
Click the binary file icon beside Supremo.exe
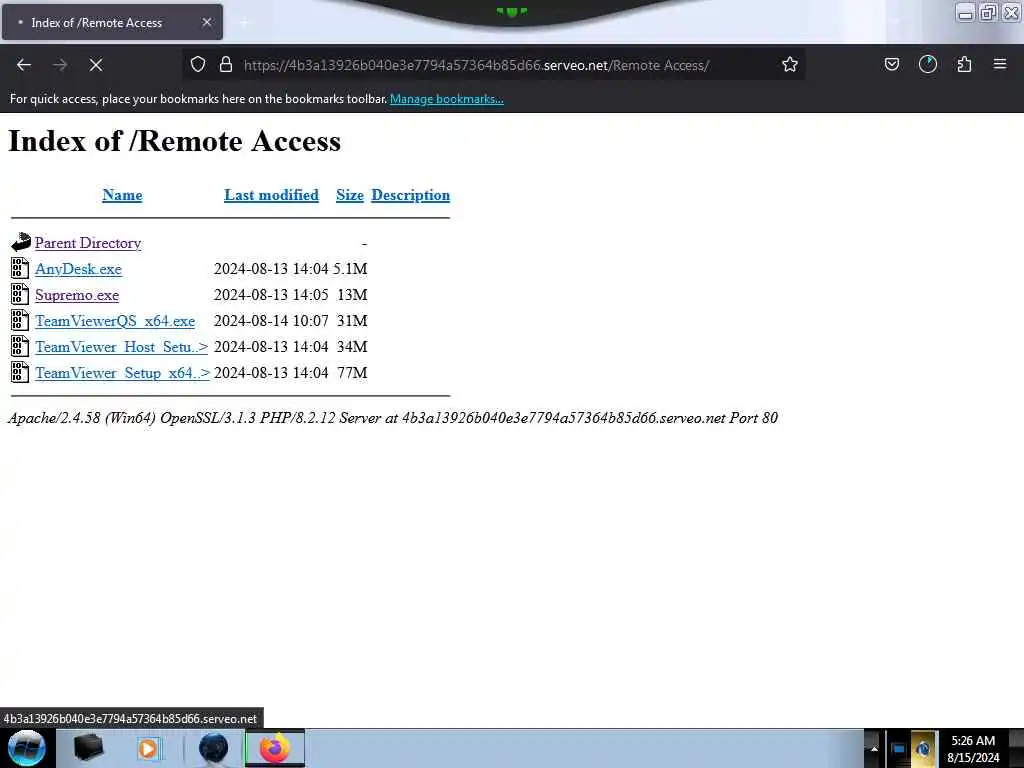coord(20,295)
